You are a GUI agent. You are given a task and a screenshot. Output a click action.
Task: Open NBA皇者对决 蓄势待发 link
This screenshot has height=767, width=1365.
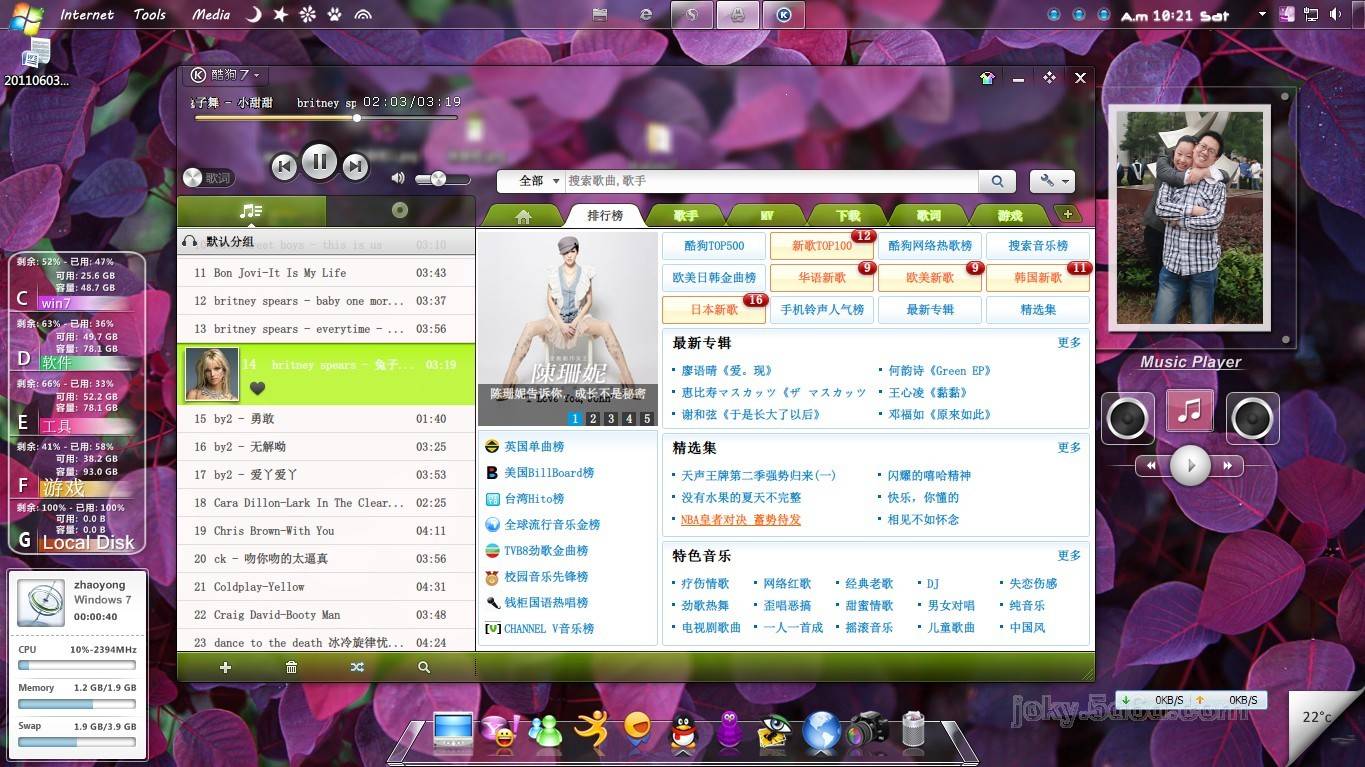741,520
